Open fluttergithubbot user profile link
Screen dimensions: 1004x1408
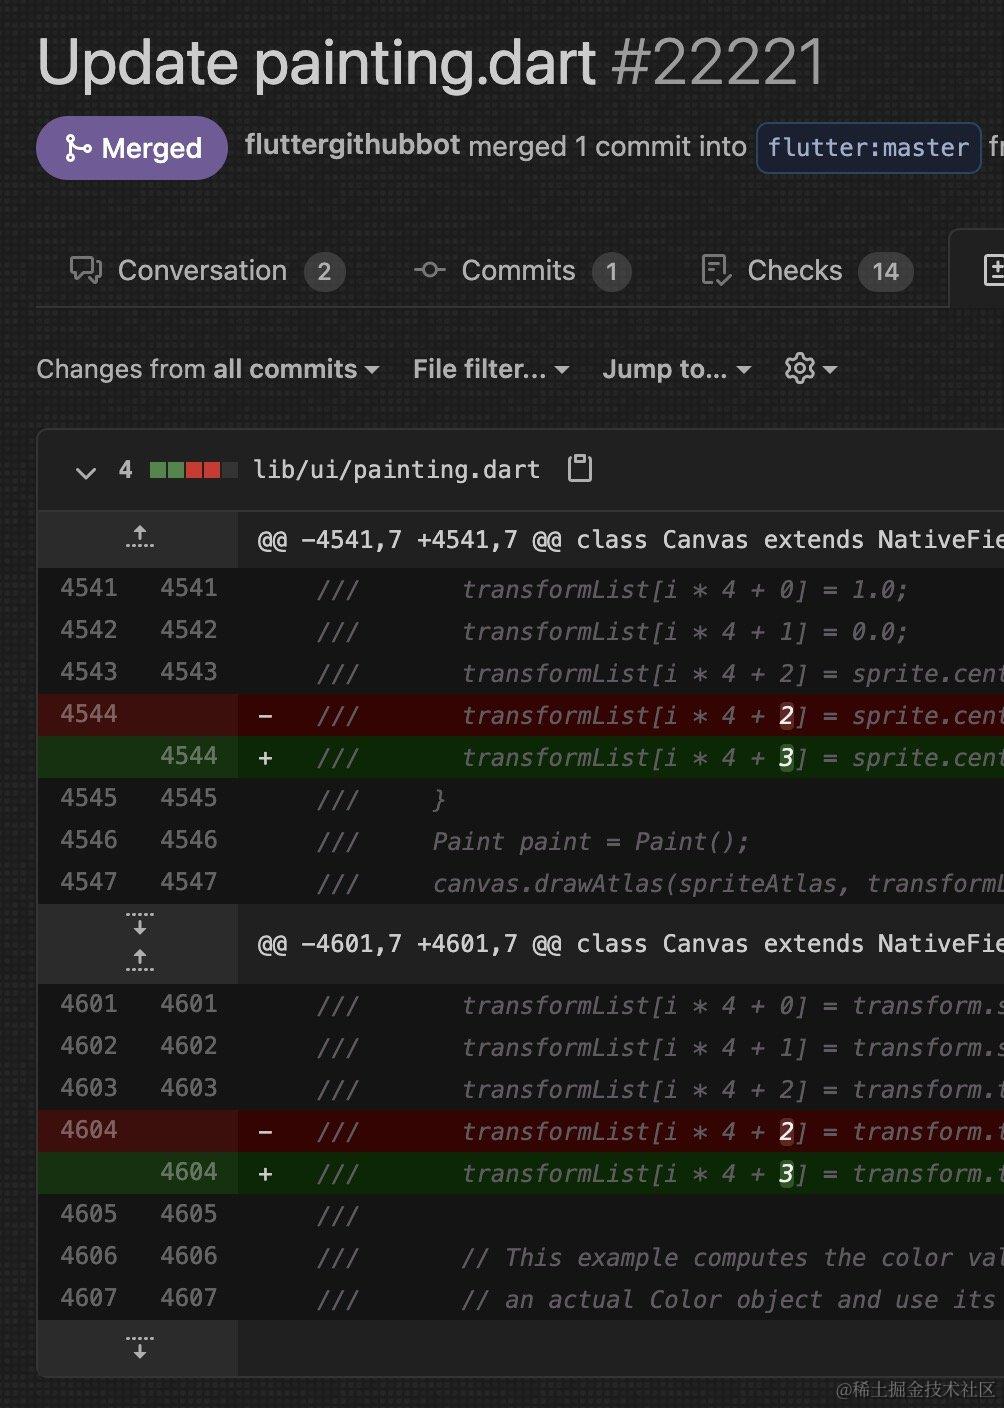click(x=352, y=145)
